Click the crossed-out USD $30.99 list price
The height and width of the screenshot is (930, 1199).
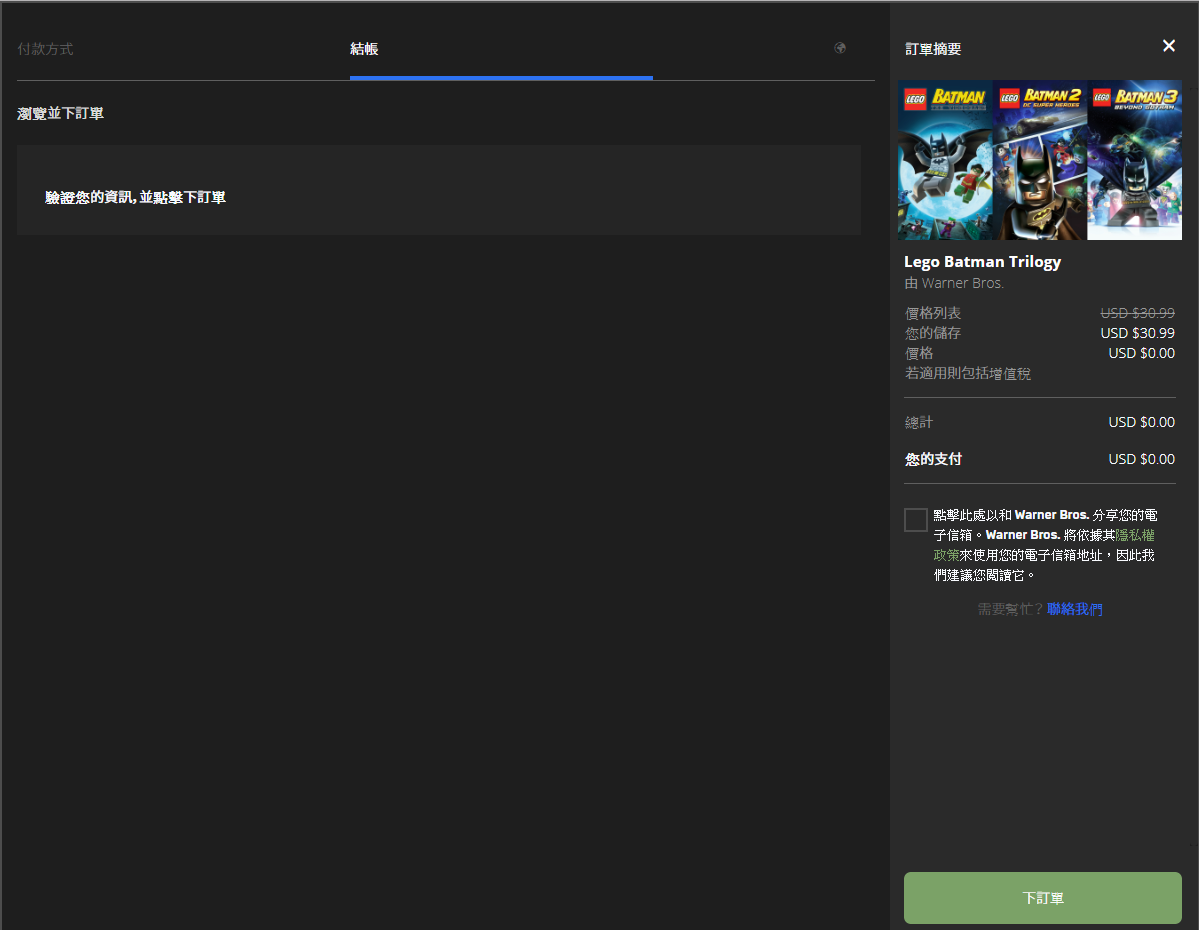click(x=1137, y=313)
